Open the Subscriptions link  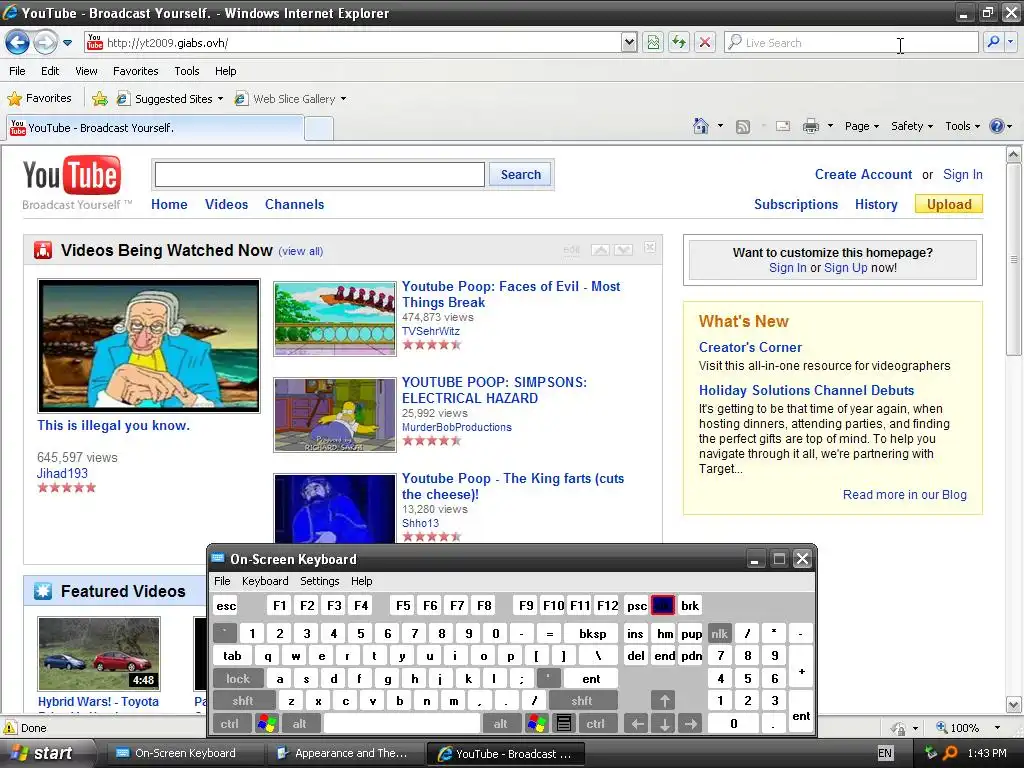pos(796,204)
